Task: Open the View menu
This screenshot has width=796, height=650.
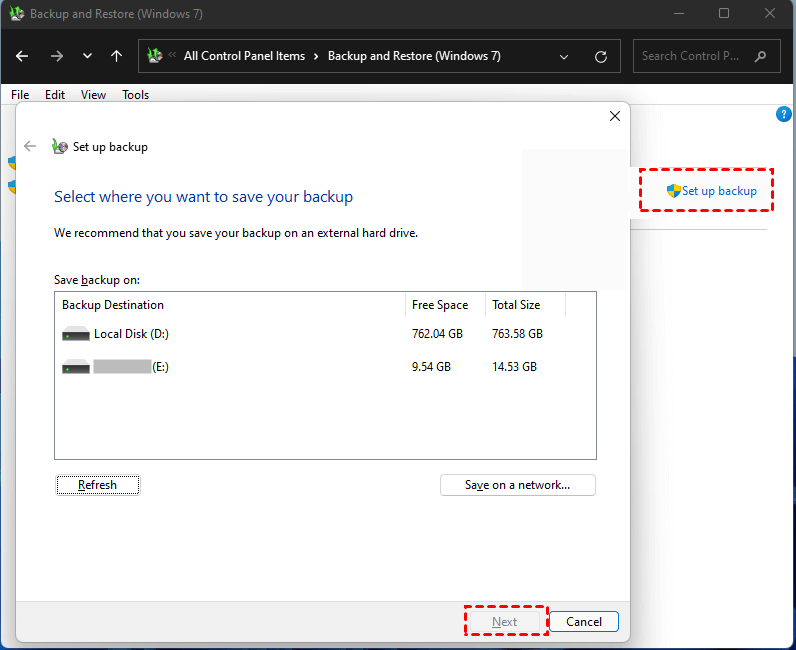Action: [x=93, y=95]
